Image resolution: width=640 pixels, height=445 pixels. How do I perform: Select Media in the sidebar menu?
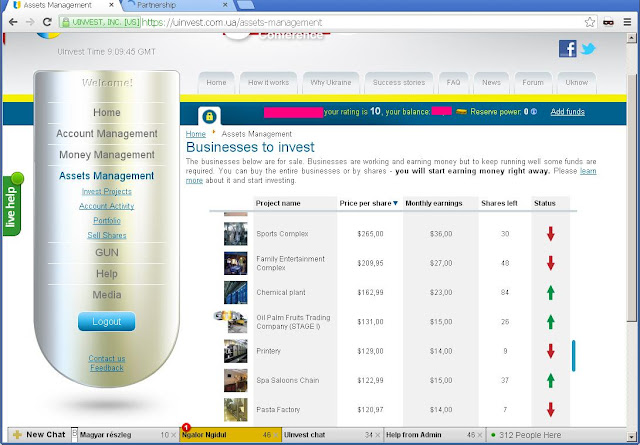click(x=107, y=295)
